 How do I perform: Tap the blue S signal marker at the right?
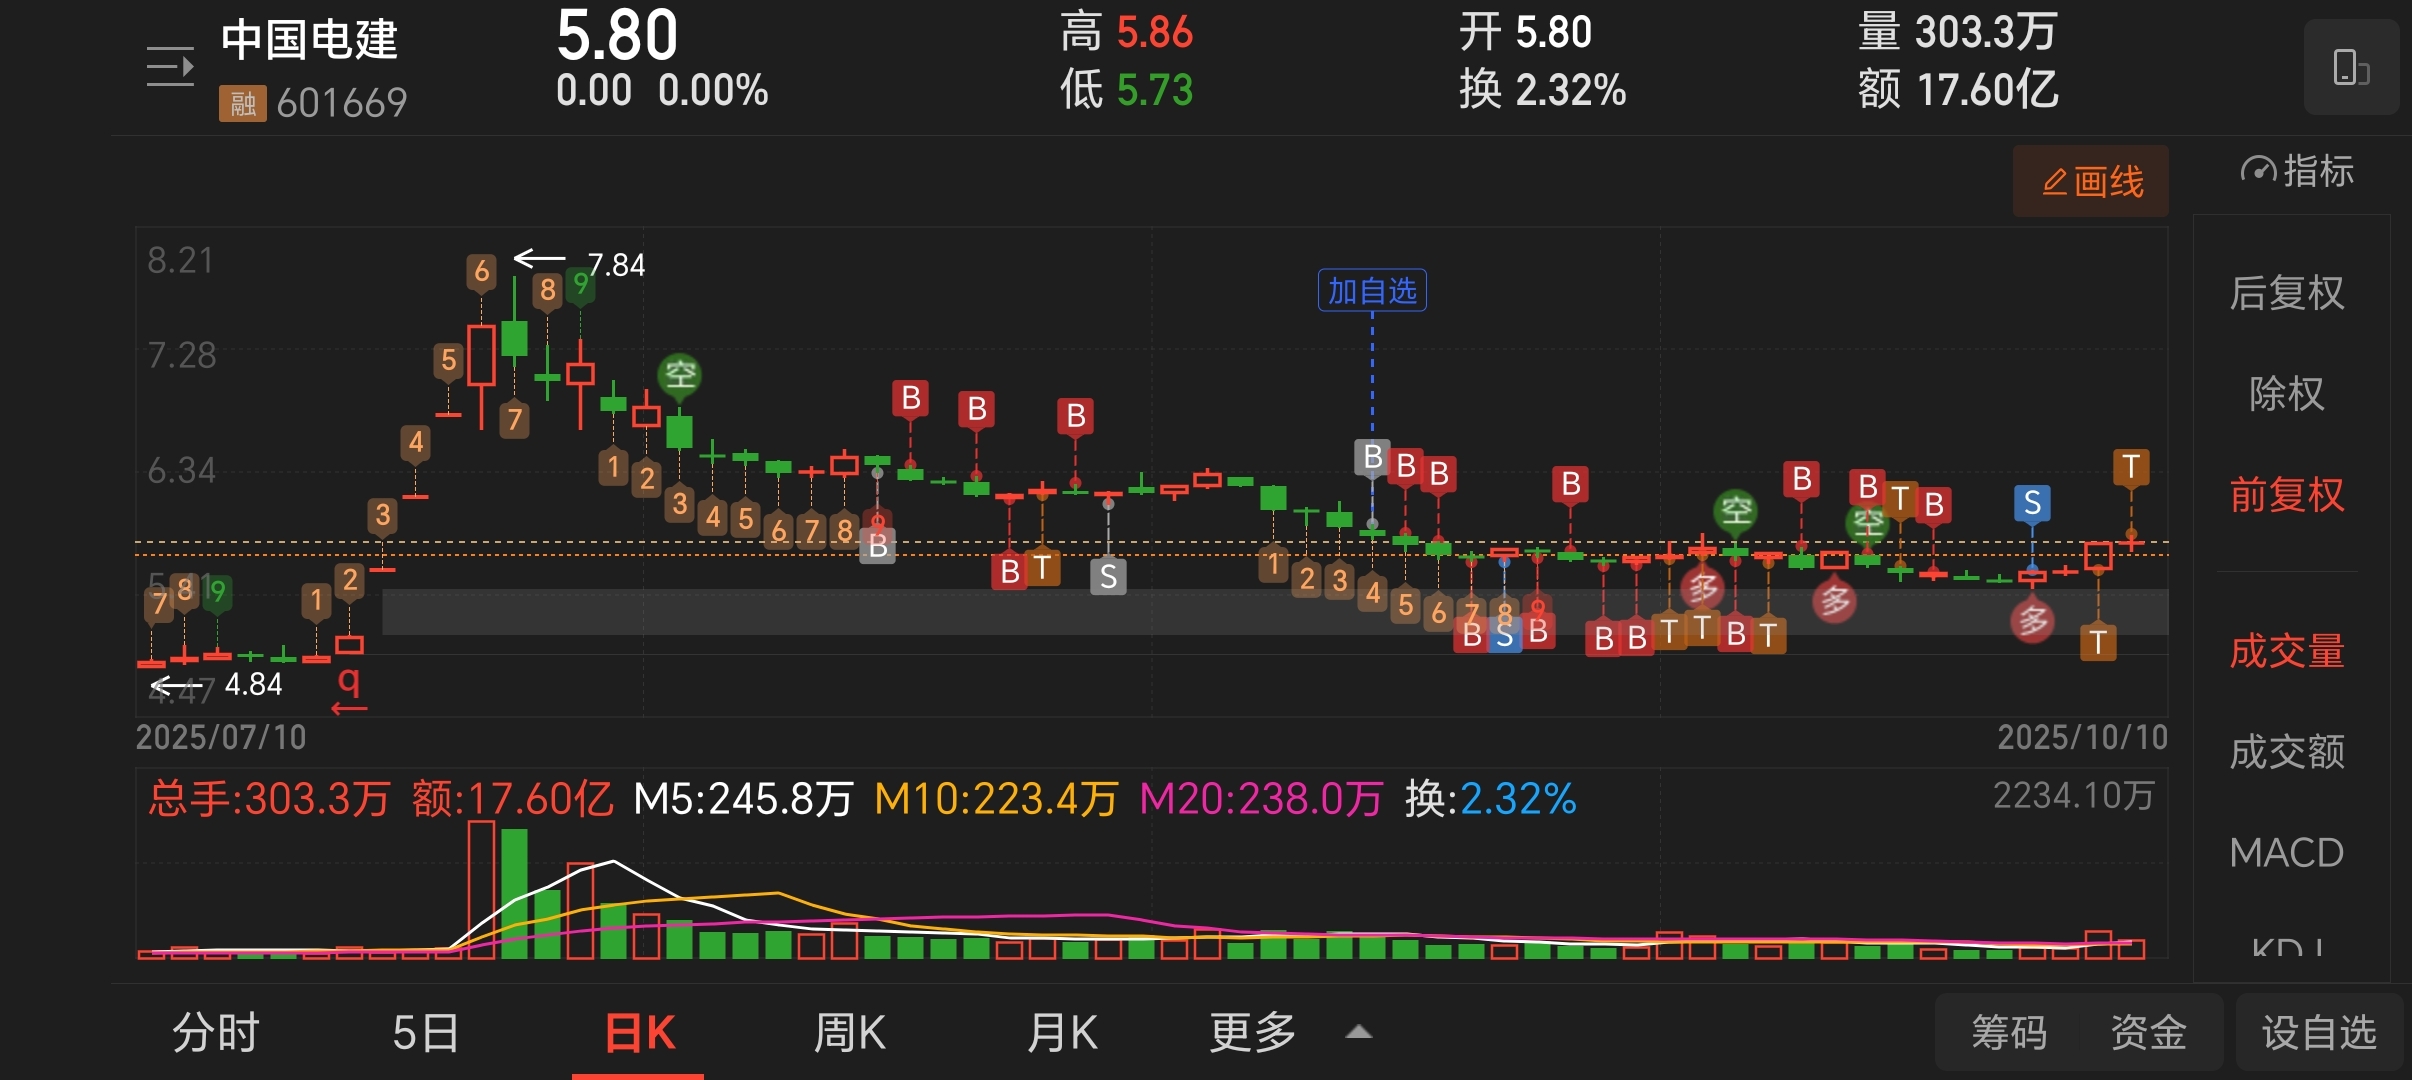pyautogui.click(x=2031, y=503)
